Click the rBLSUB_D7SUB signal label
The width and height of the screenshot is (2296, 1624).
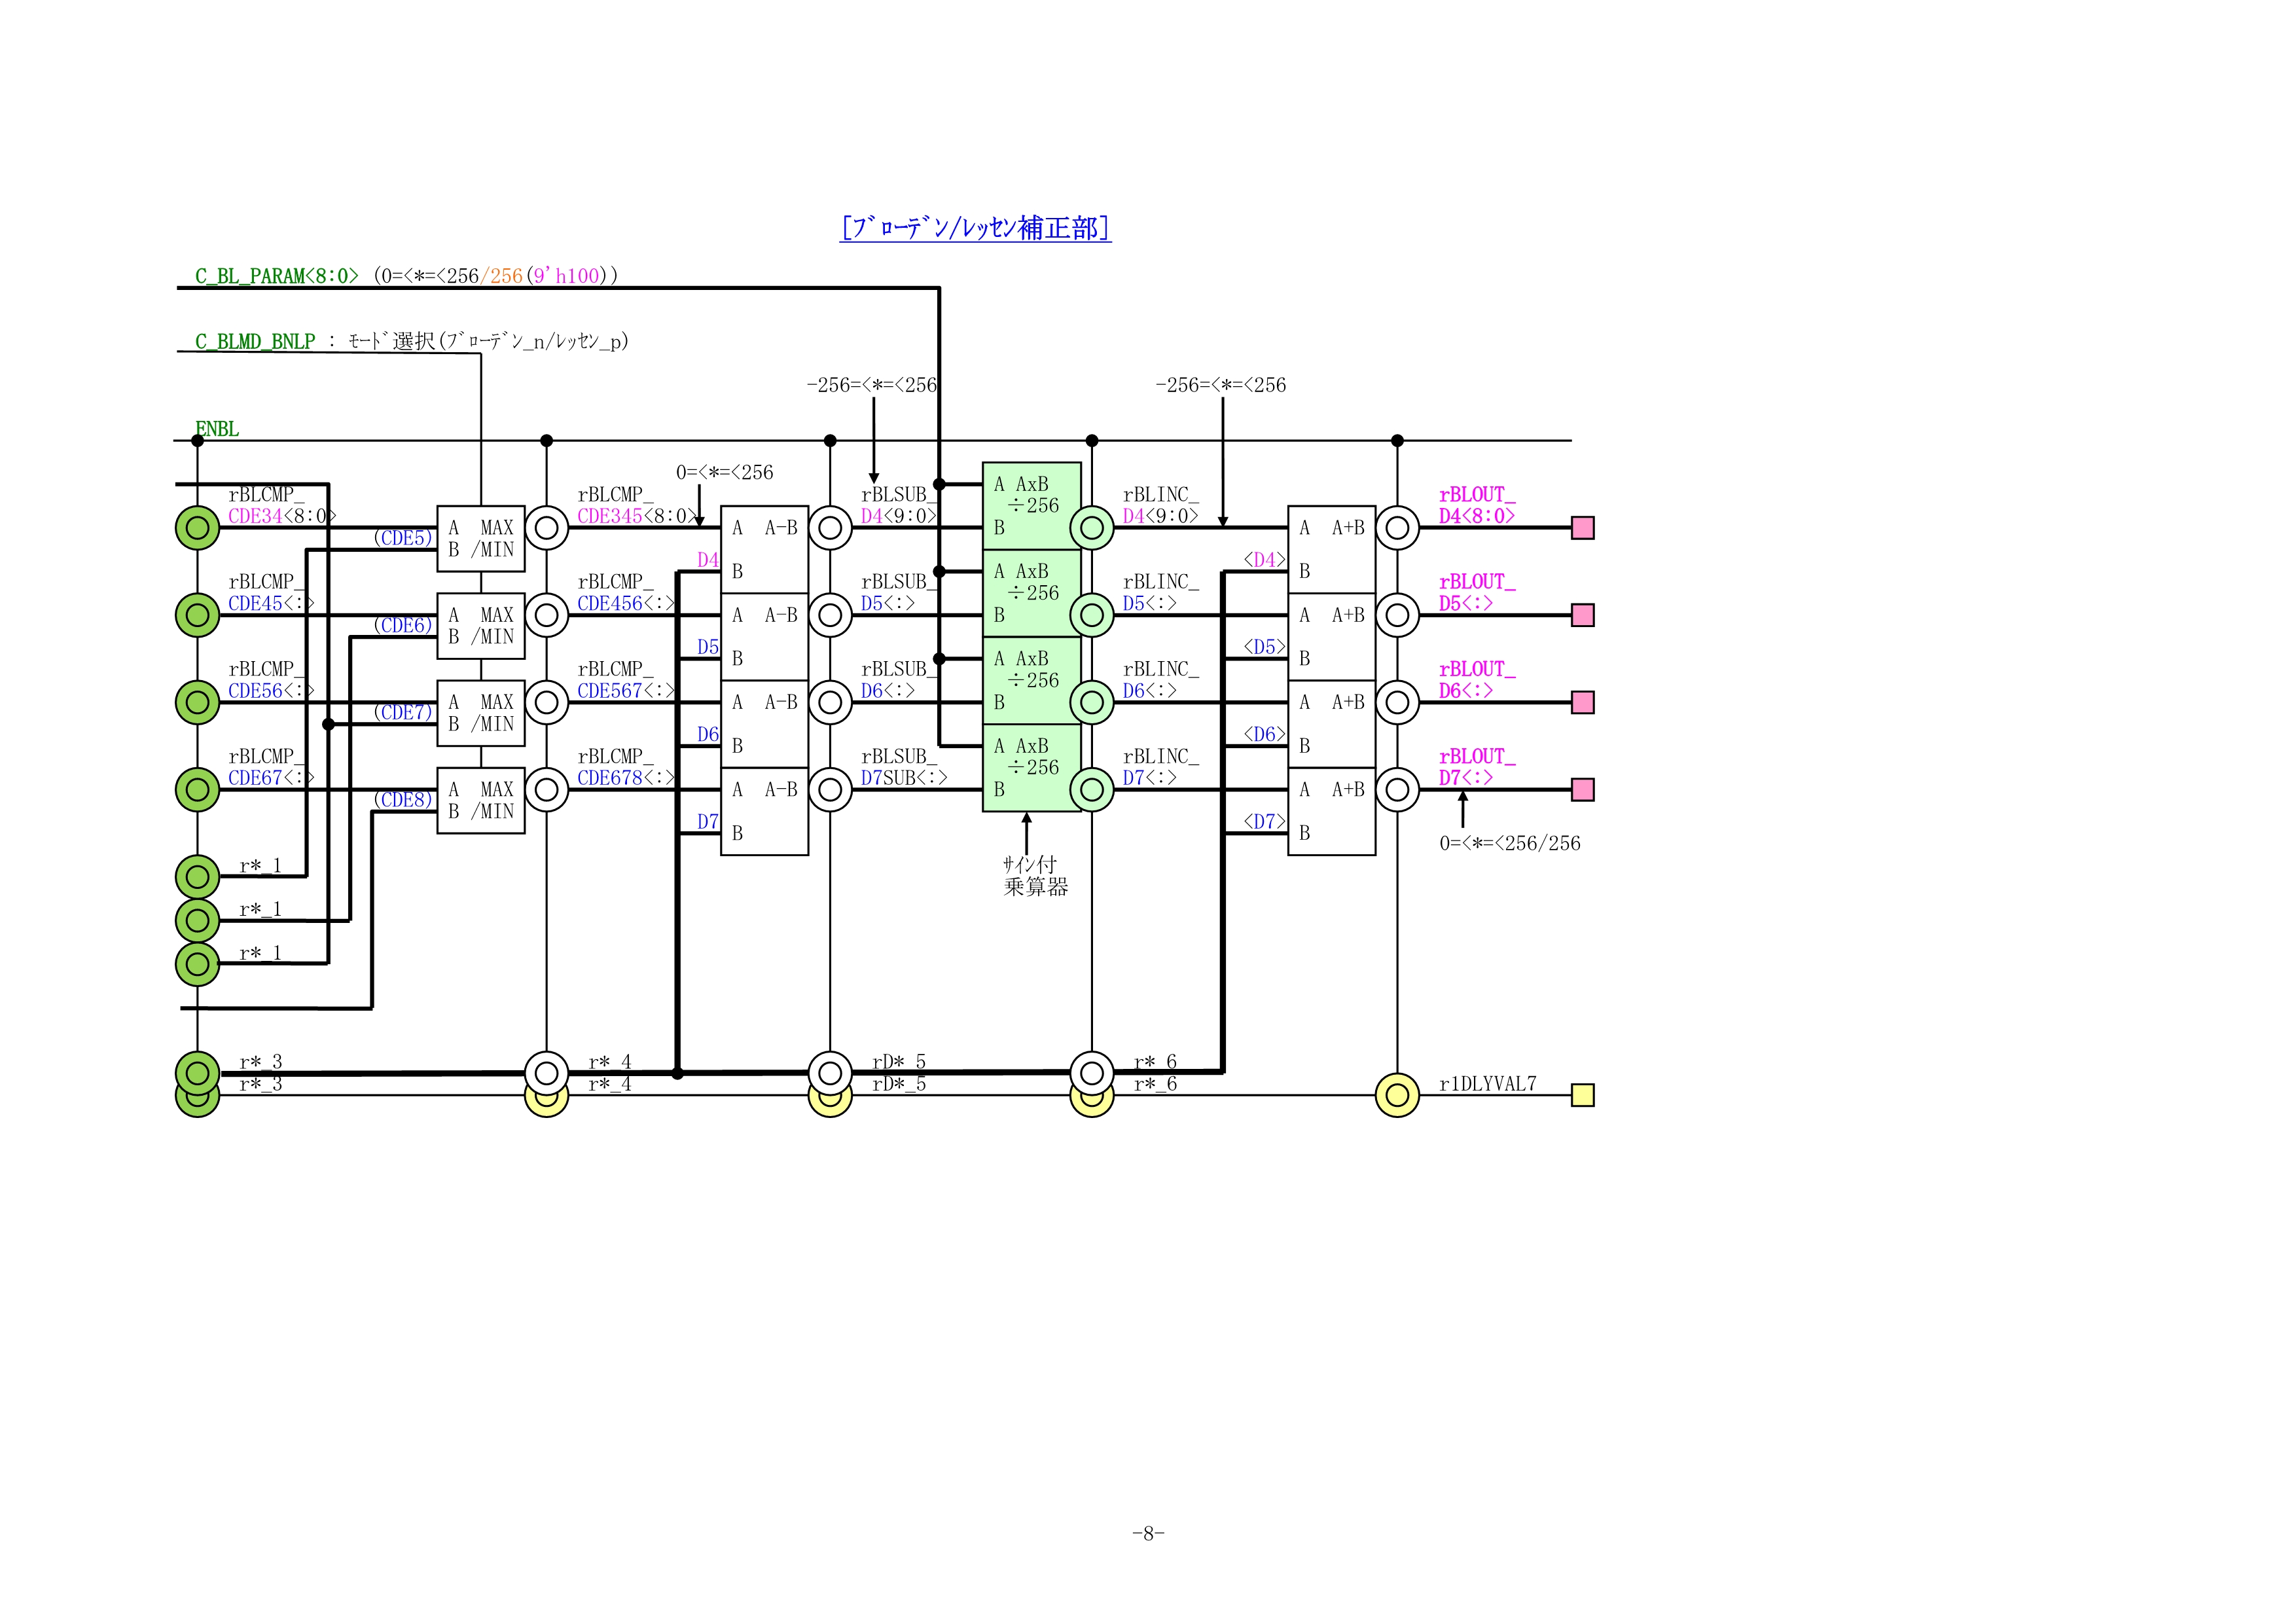click(x=903, y=767)
